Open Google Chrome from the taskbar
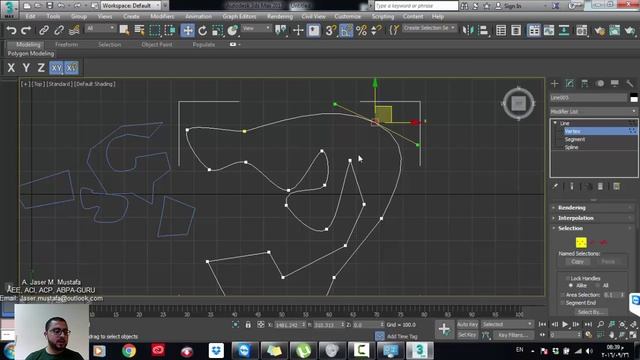The width and height of the screenshot is (640, 360). pyautogui.click(x=129, y=350)
